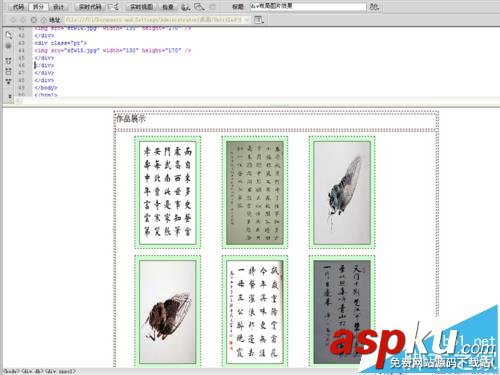Viewport: 500px width, 375px height.
Task: Select the top-left calligraphy grid thumbnail
Action: 168,192
